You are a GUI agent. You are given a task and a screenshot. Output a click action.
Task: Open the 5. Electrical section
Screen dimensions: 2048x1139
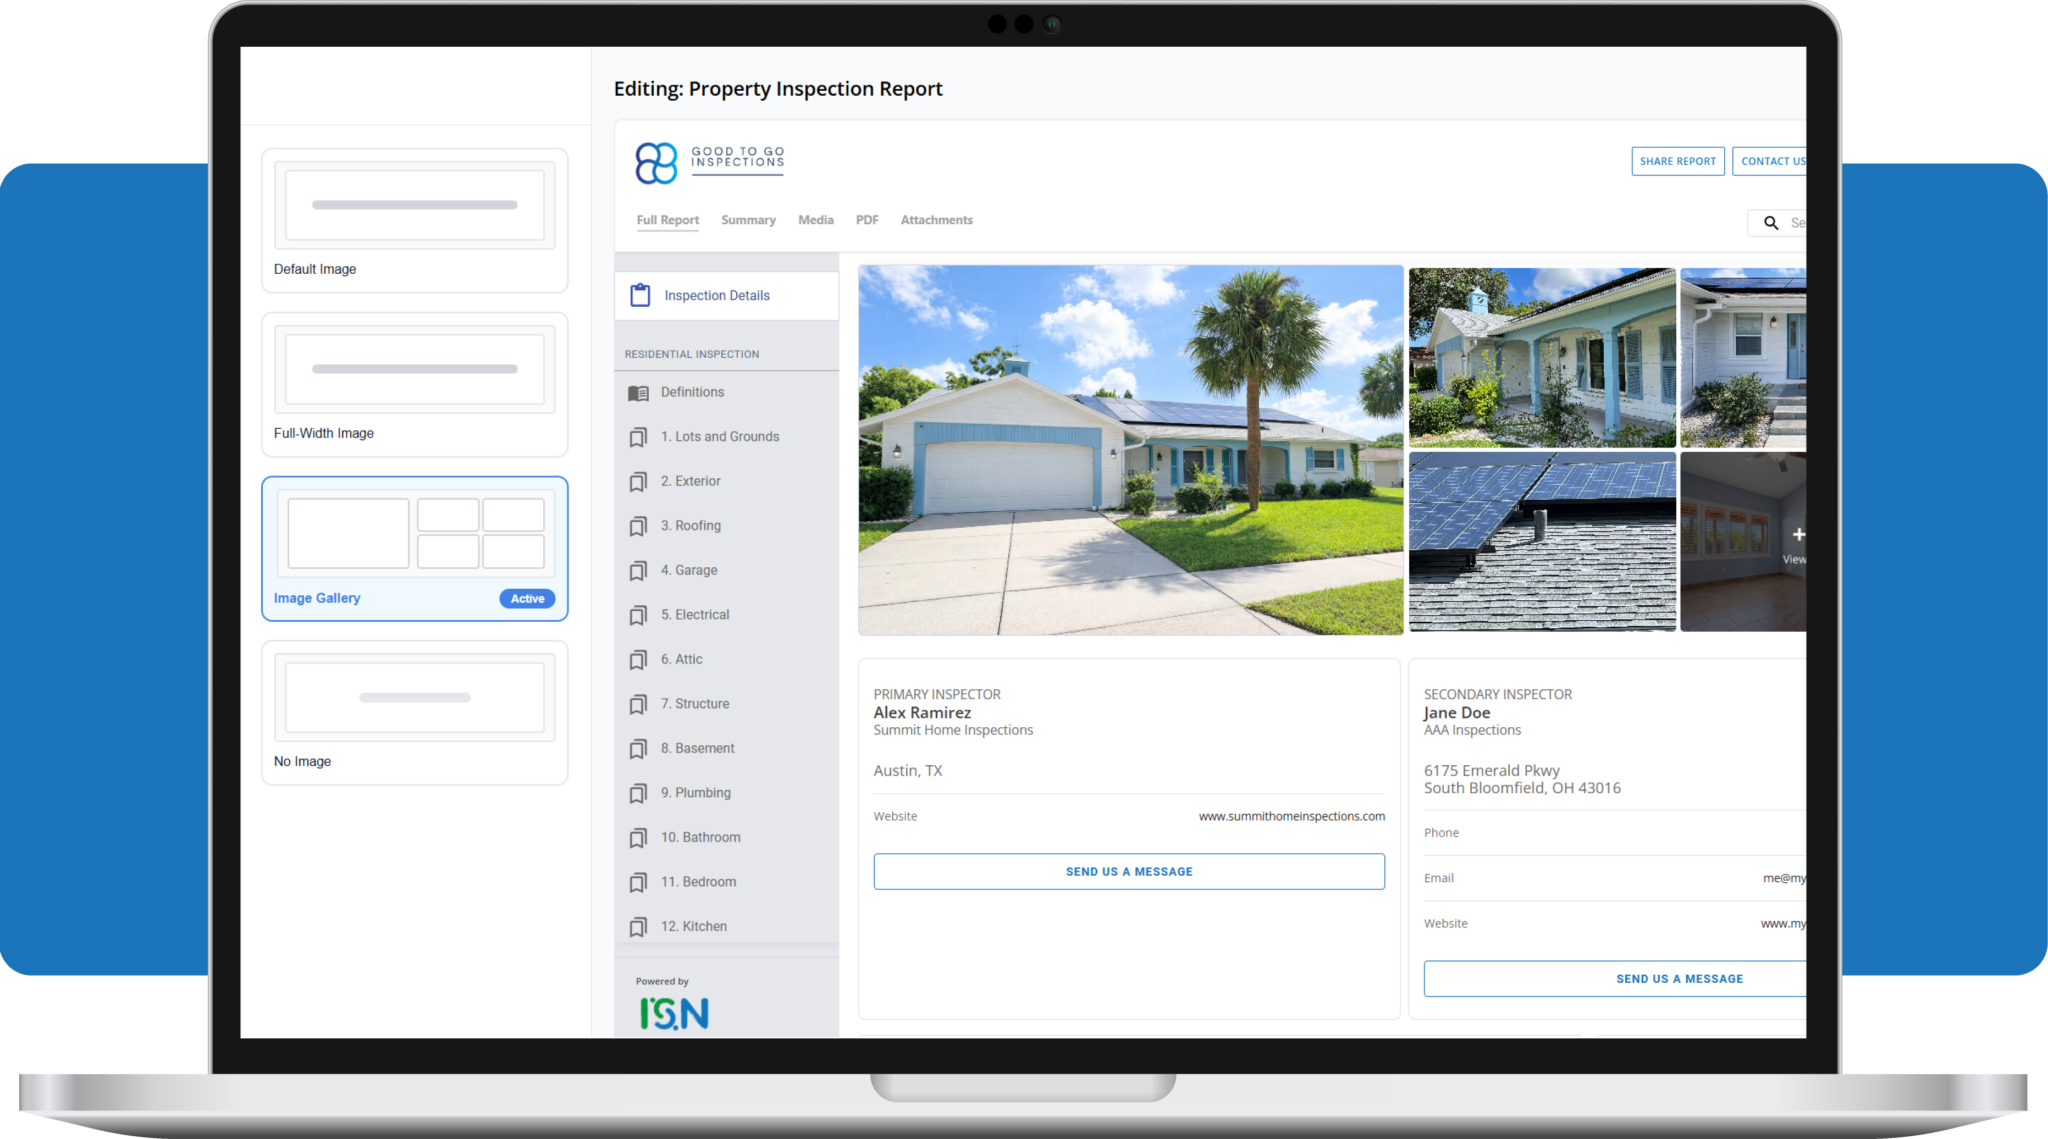pyautogui.click(x=727, y=615)
